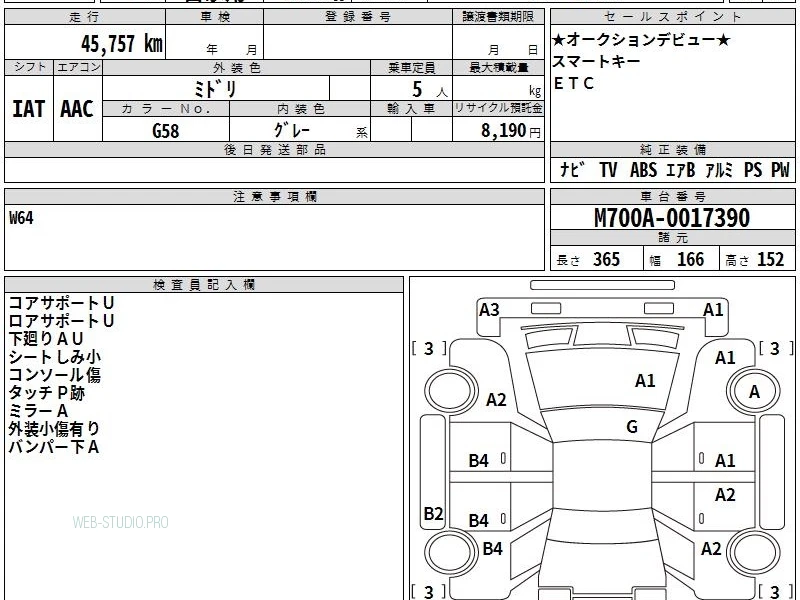Select the アルミ equipment entry
Viewport: 800px width, 600px height.
(x=719, y=170)
